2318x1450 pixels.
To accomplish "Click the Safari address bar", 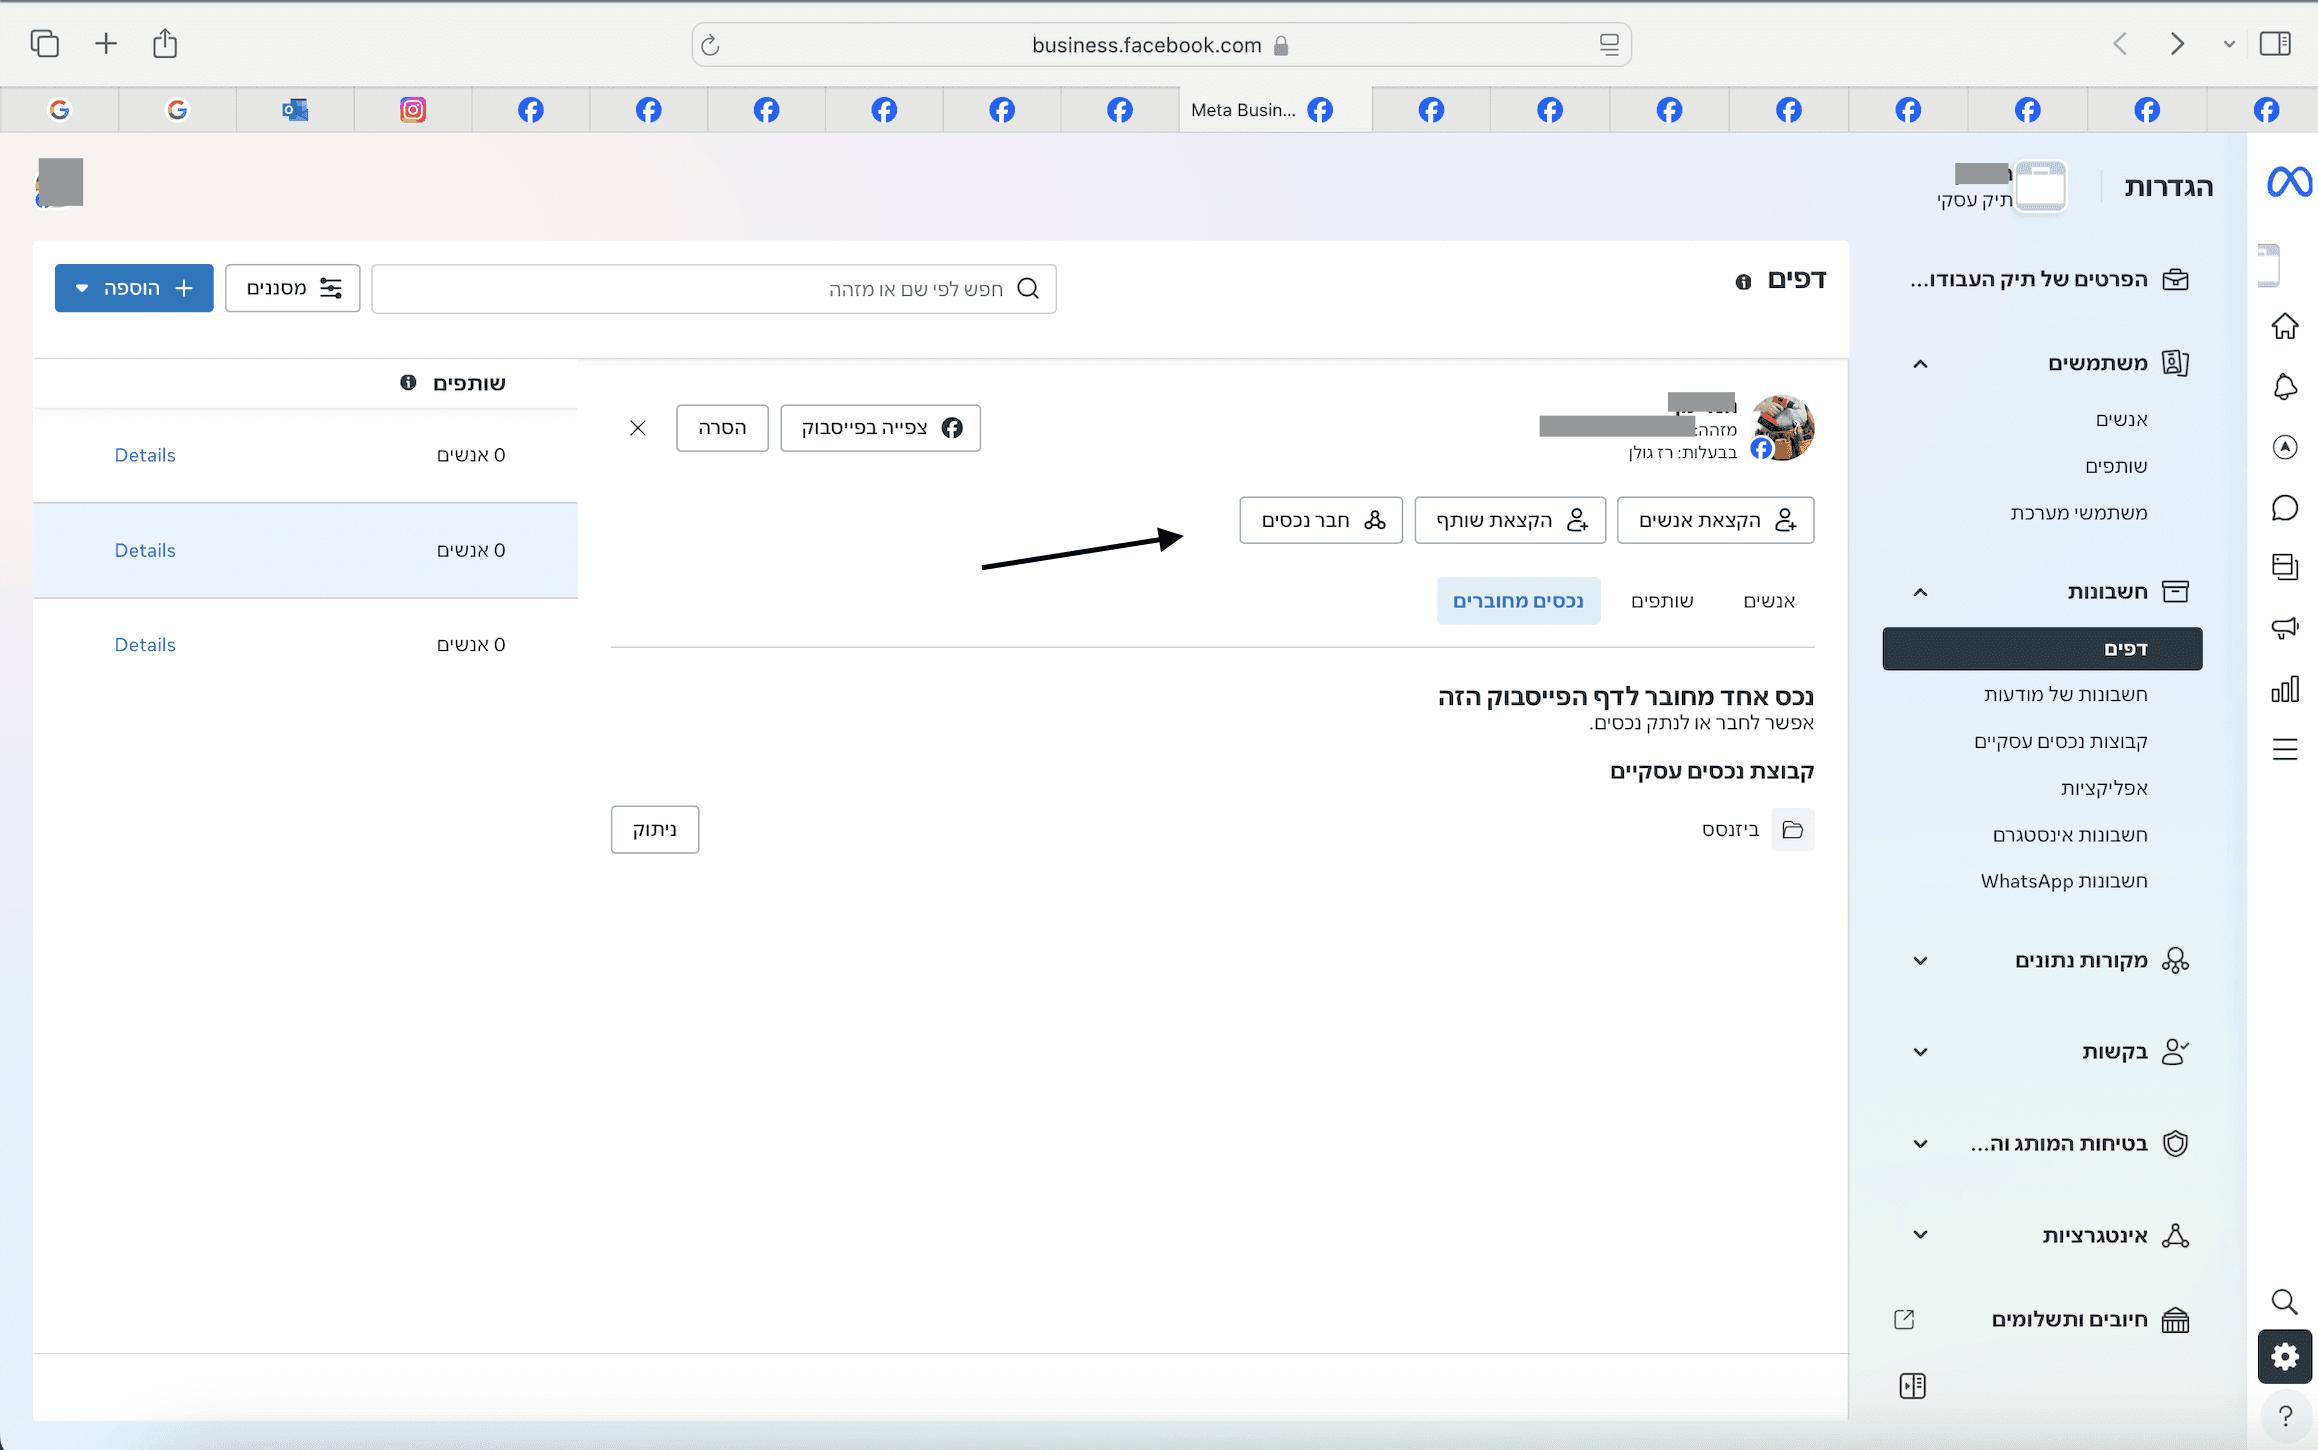I will point(1161,45).
